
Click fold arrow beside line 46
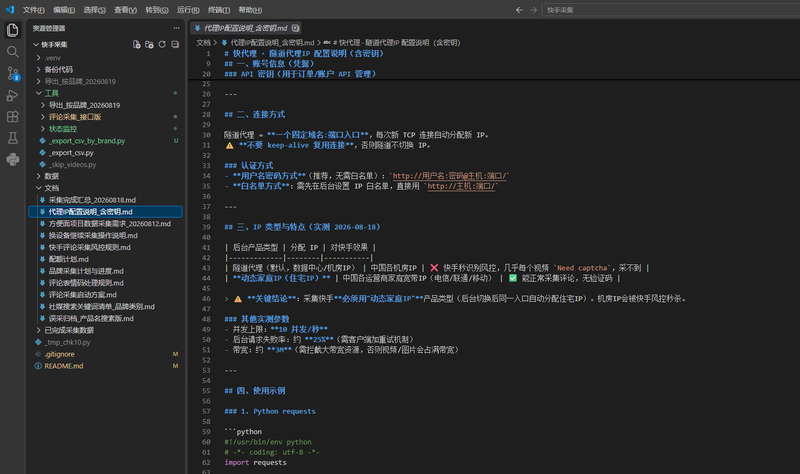pos(227,299)
